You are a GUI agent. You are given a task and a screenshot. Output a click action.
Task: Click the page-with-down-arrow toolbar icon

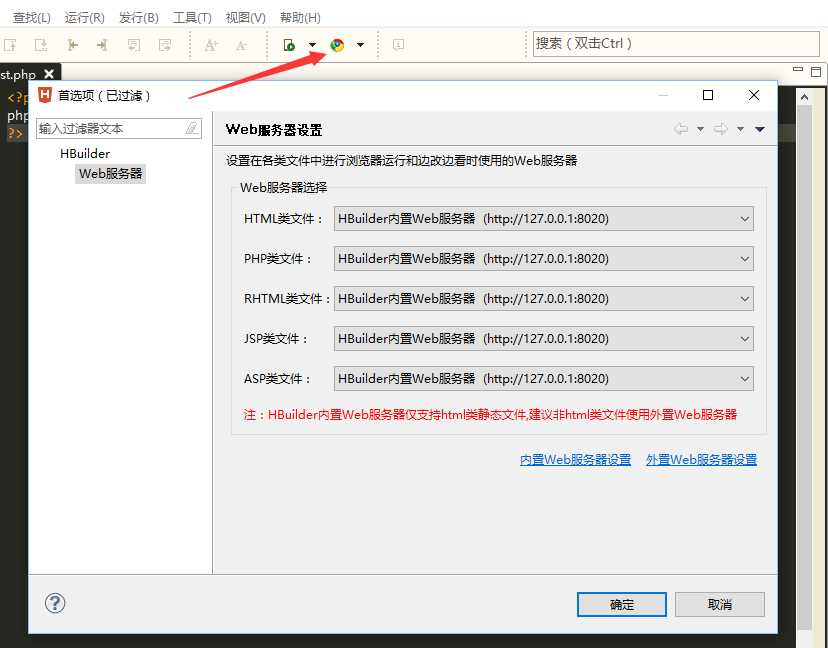click(41, 45)
